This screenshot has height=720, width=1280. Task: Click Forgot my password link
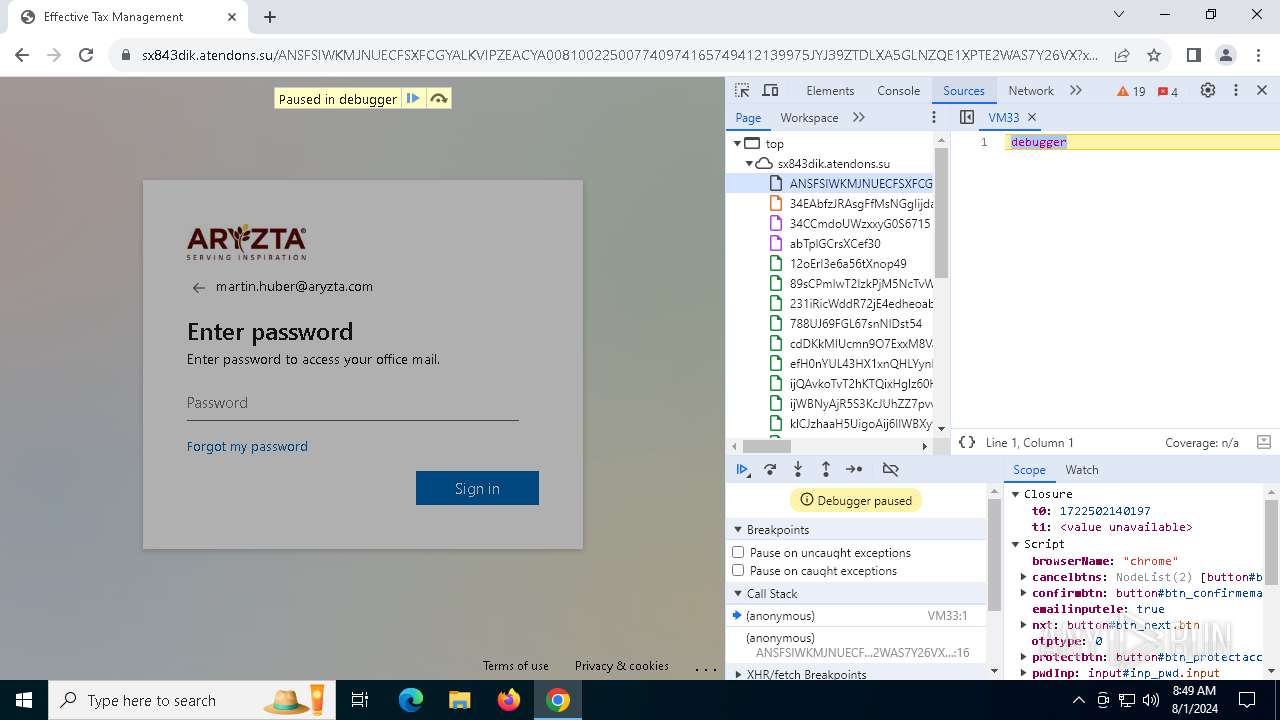click(x=247, y=446)
